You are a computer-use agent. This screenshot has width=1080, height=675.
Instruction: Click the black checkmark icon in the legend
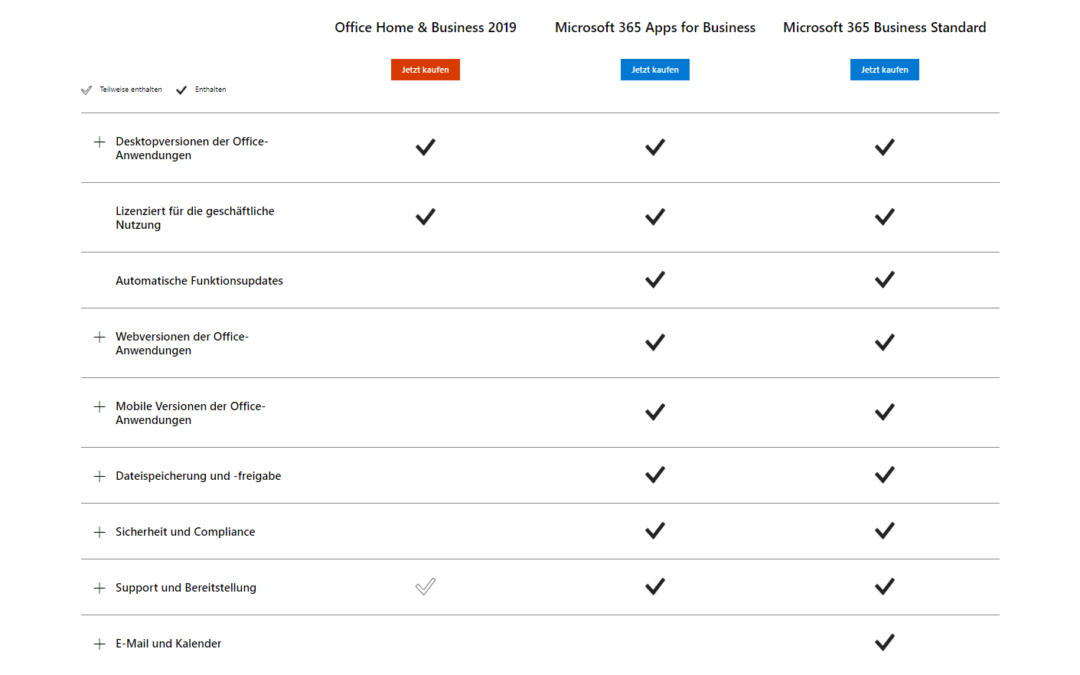pyautogui.click(x=181, y=90)
